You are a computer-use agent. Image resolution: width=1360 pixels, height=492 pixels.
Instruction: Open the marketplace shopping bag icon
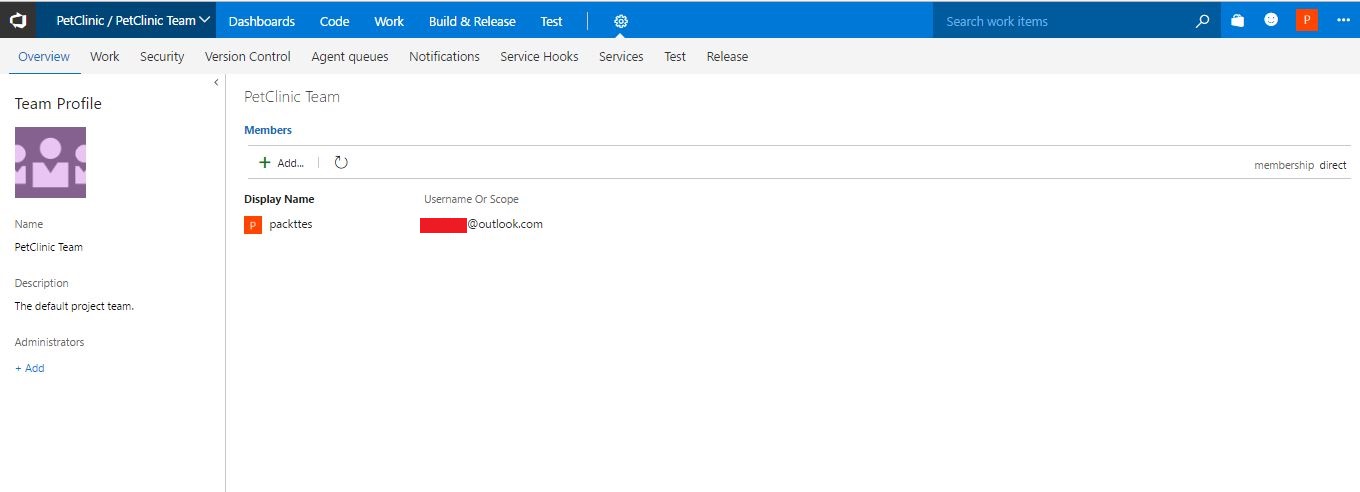(x=1238, y=20)
